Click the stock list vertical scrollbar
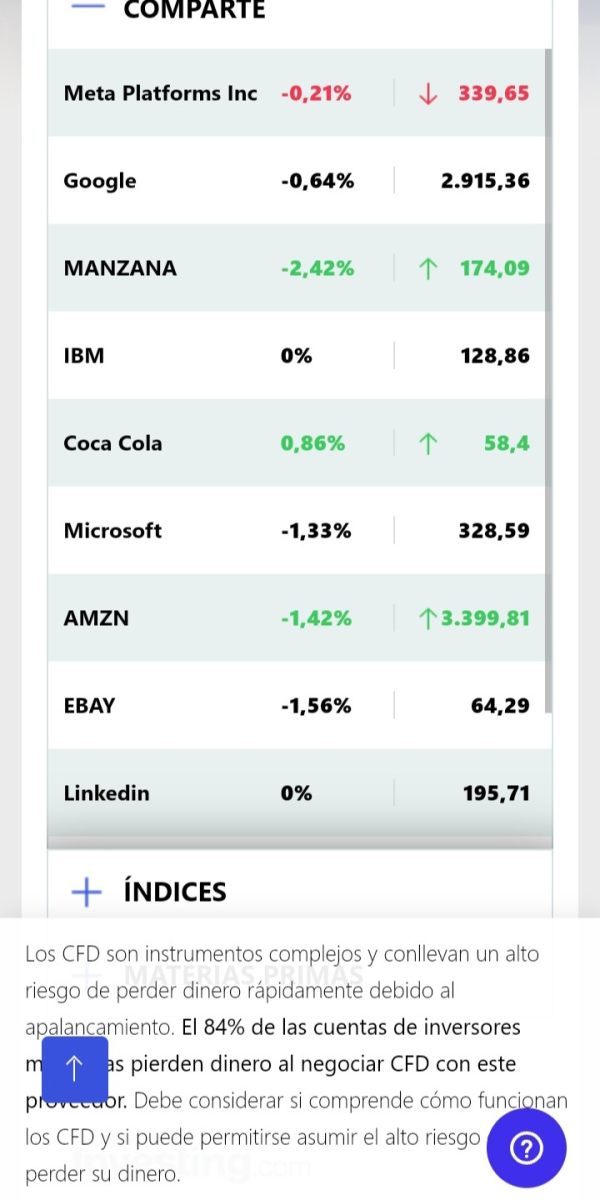600x1200 pixels. [x=548, y=380]
